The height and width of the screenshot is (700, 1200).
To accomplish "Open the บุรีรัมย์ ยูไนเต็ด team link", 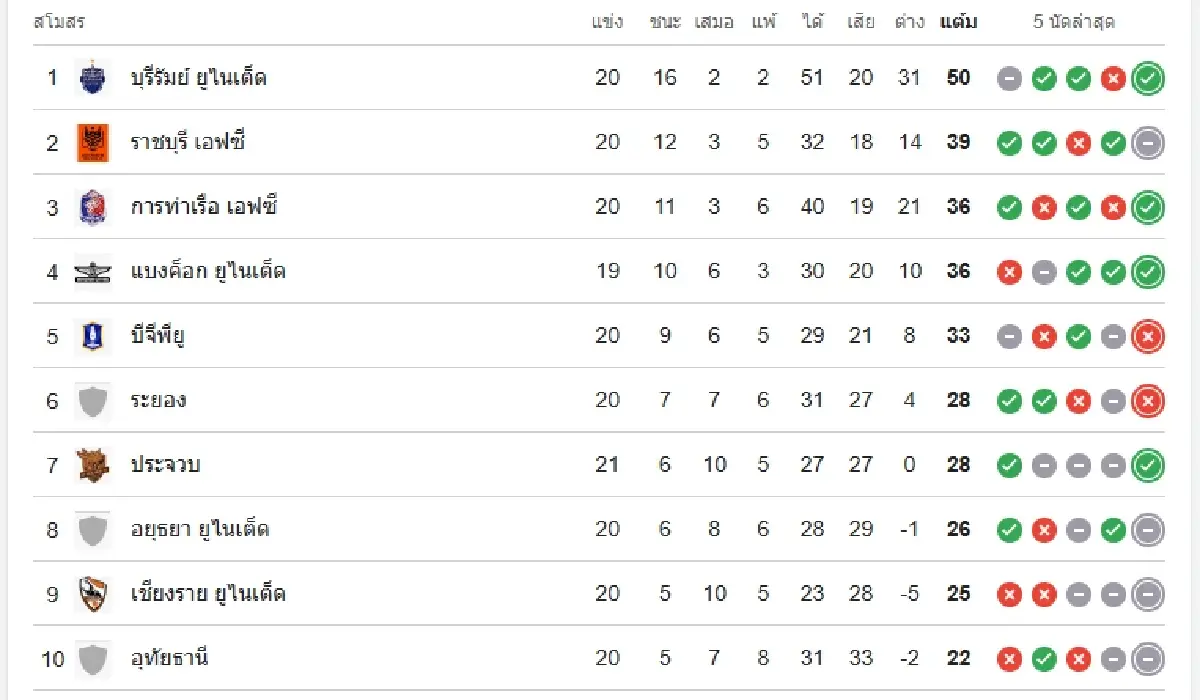I will pos(198,78).
